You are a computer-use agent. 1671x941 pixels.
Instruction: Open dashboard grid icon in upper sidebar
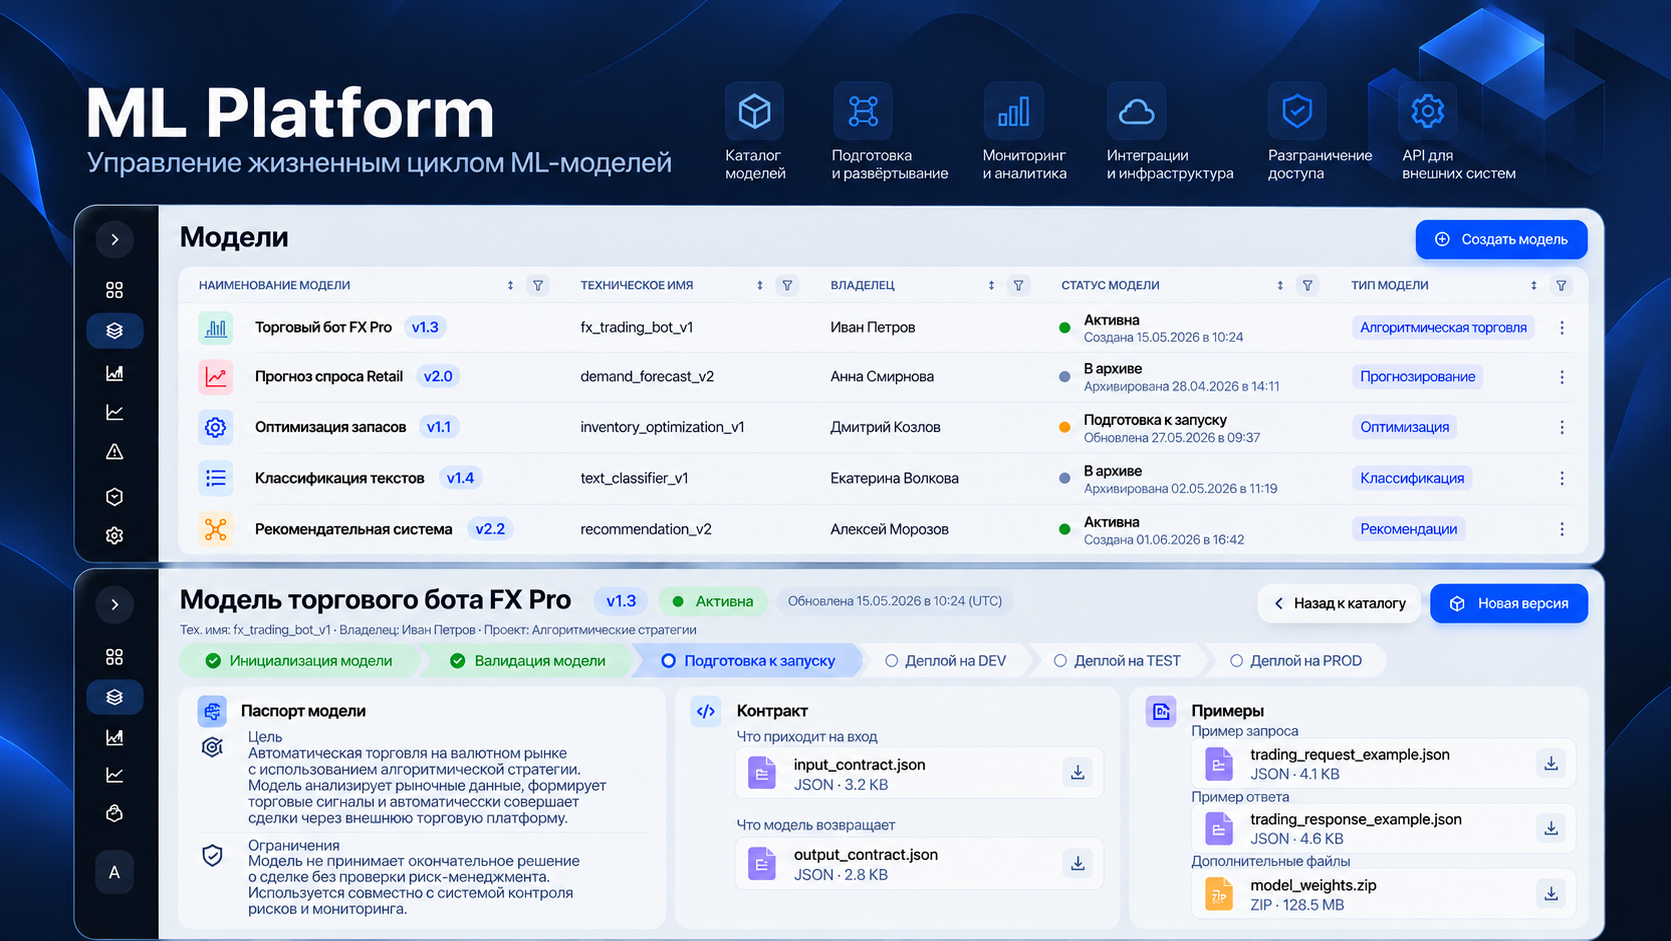tap(115, 290)
